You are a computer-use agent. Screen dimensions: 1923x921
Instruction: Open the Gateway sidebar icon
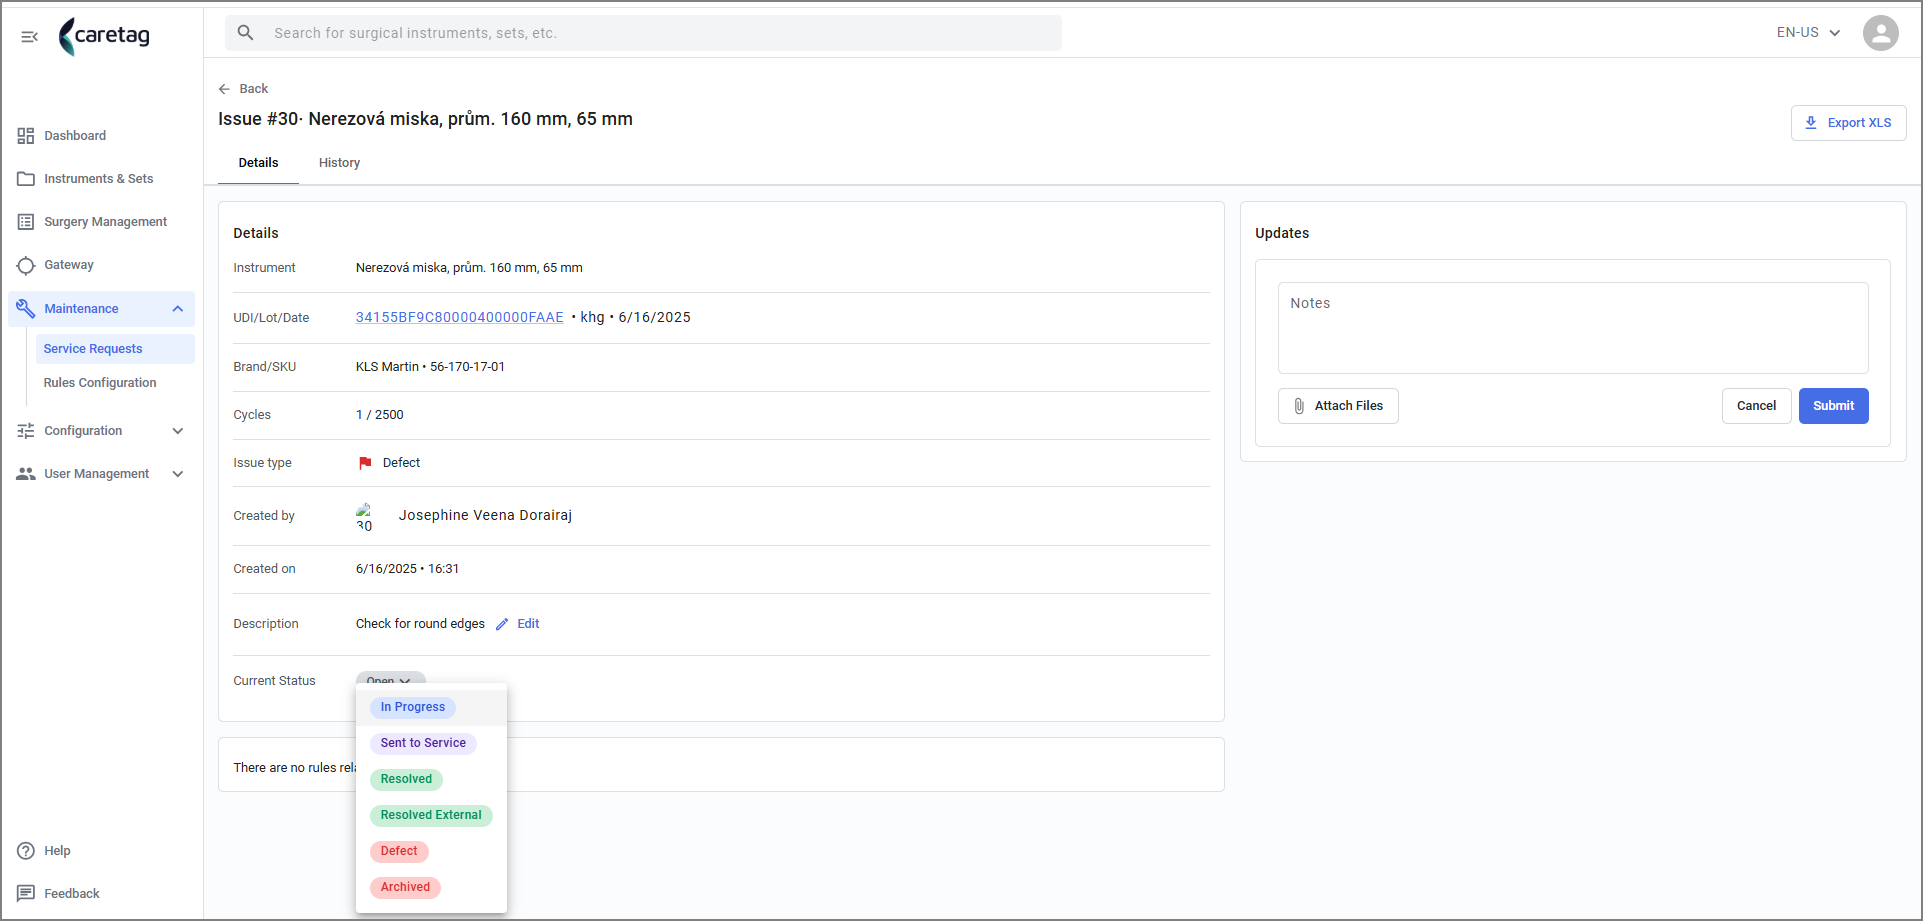(x=26, y=265)
